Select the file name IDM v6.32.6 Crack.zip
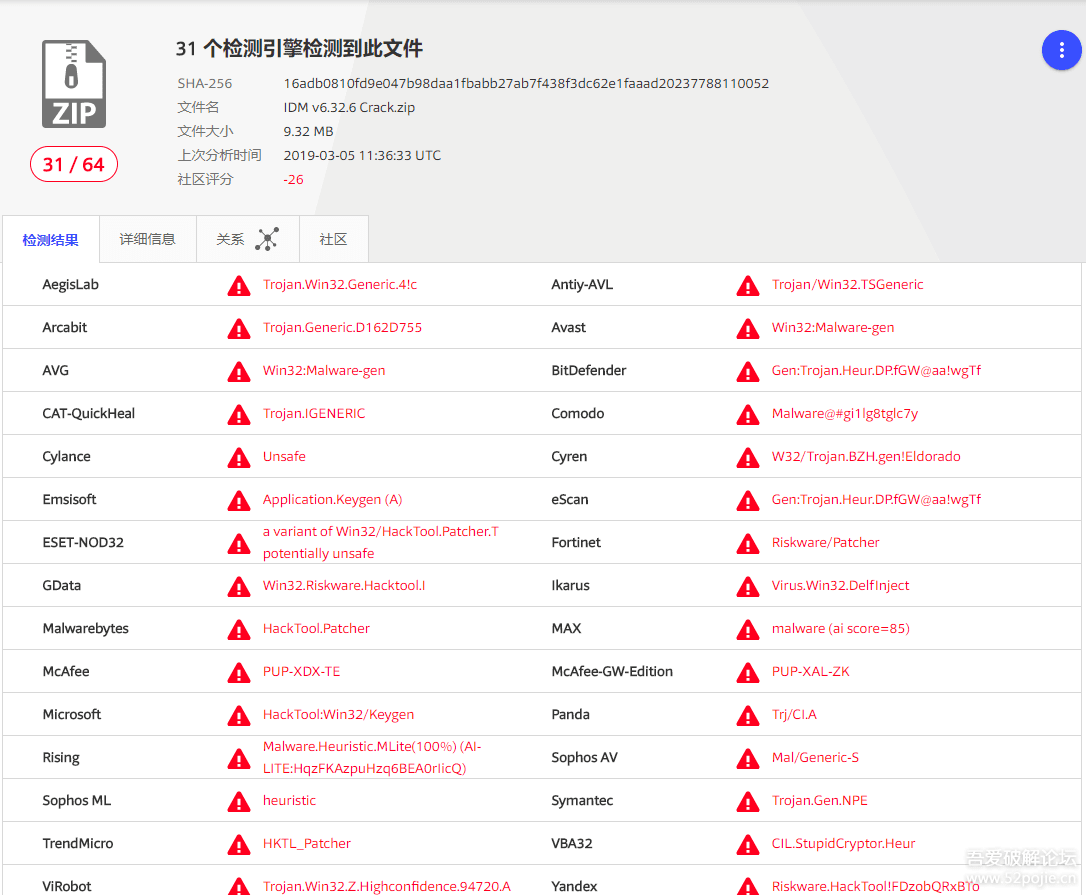Viewport: 1086px width, 895px height. click(x=349, y=107)
